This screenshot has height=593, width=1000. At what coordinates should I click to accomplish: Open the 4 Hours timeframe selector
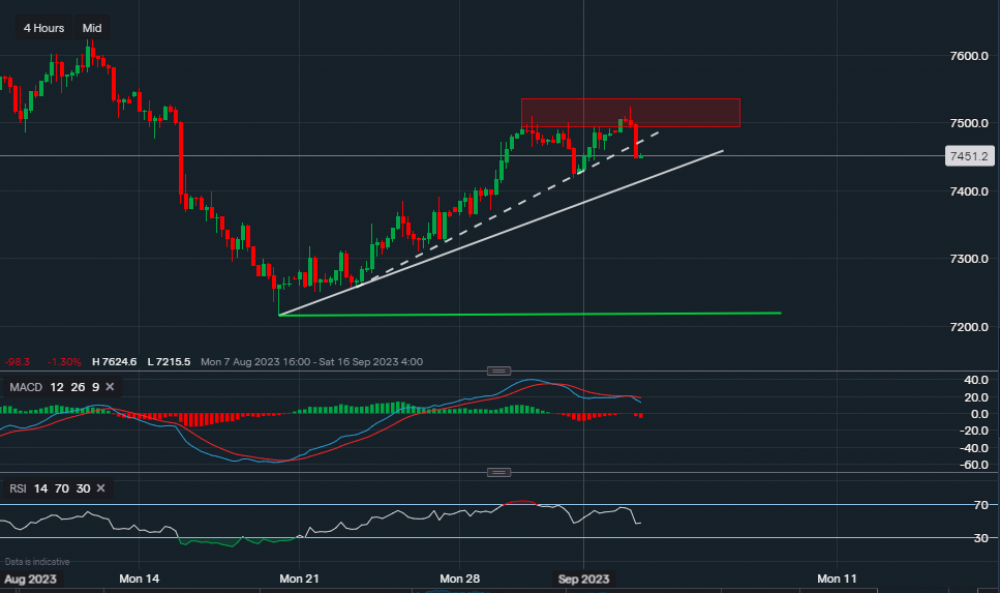tap(43, 28)
